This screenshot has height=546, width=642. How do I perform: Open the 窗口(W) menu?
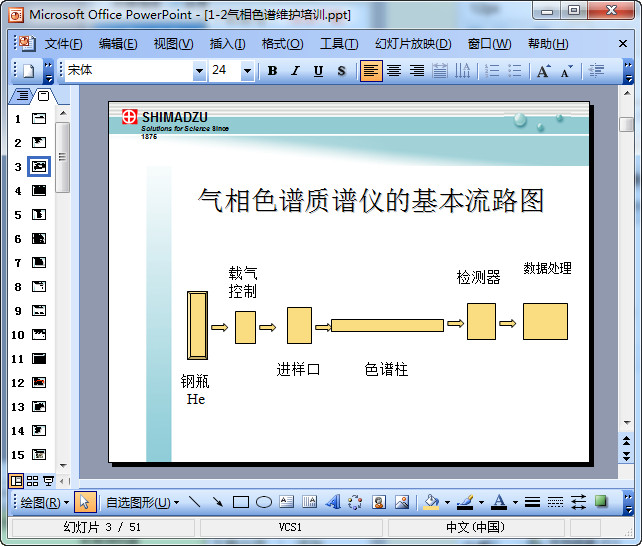pyautogui.click(x=490, y=44)
